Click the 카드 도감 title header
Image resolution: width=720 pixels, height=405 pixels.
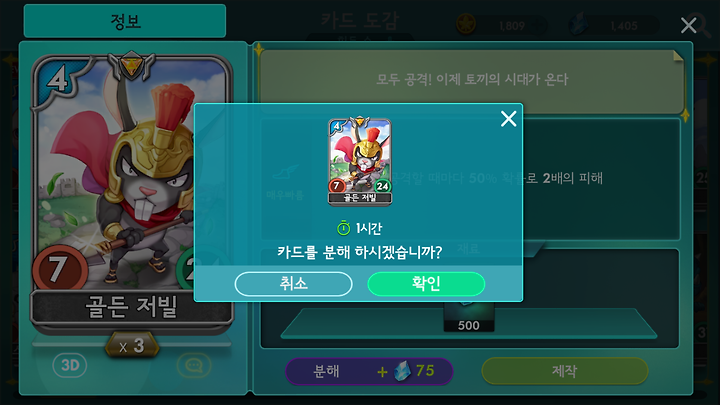pos(360,21)
